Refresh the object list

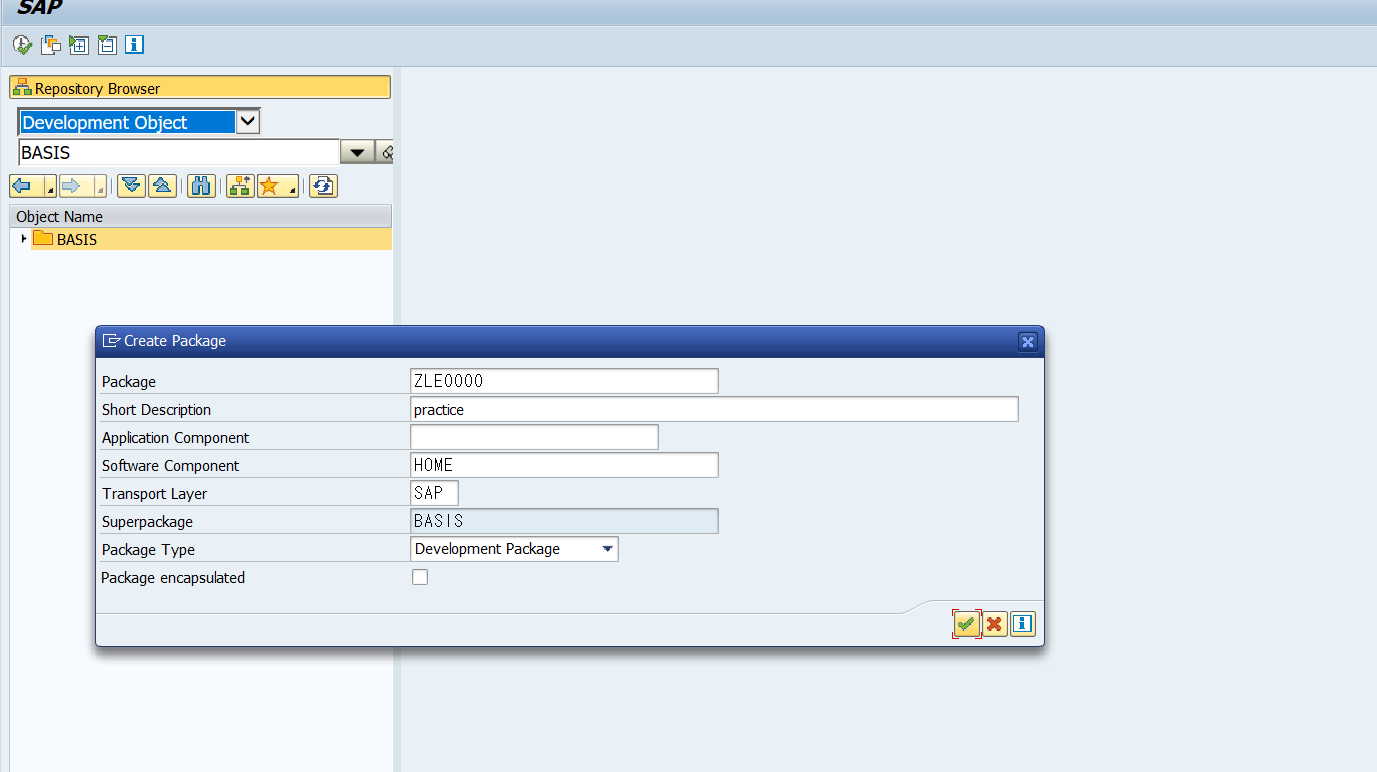coord(323,186)
